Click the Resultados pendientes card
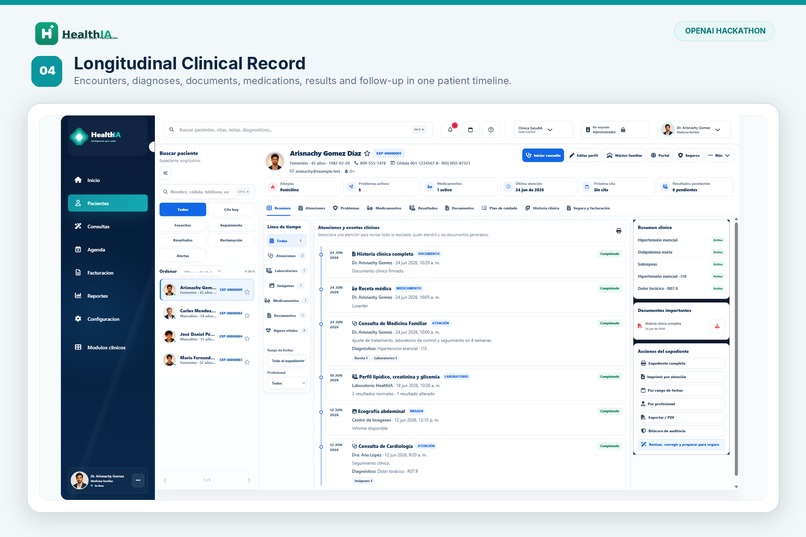The image size is (806, 537). 696,187
